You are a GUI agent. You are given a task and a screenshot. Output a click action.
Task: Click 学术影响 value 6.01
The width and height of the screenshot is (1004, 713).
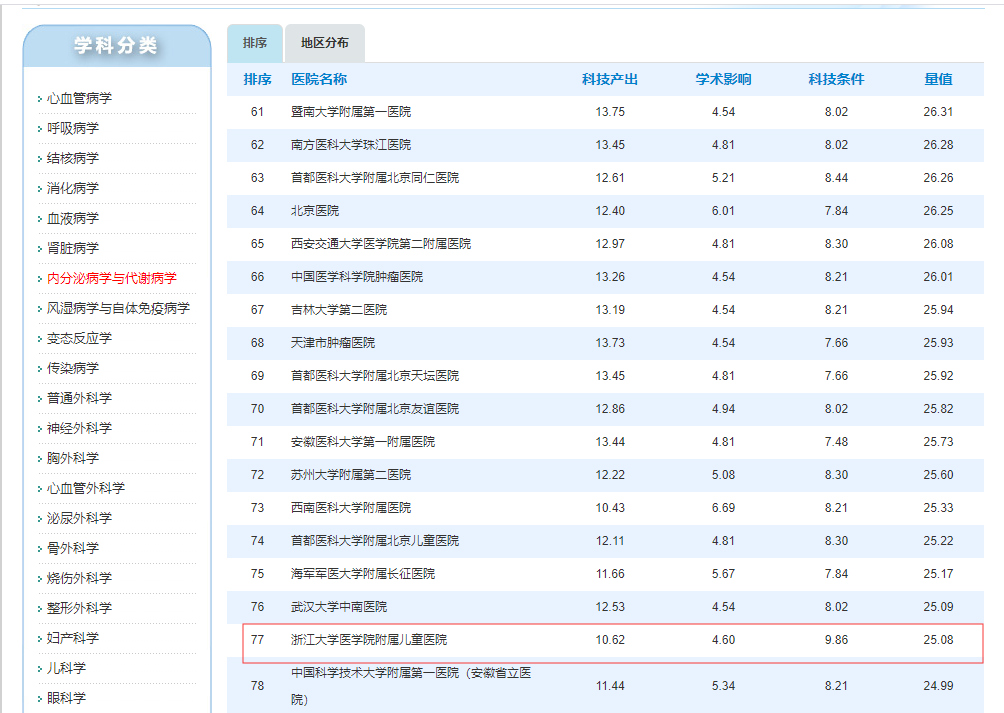(x=724, y=211)
